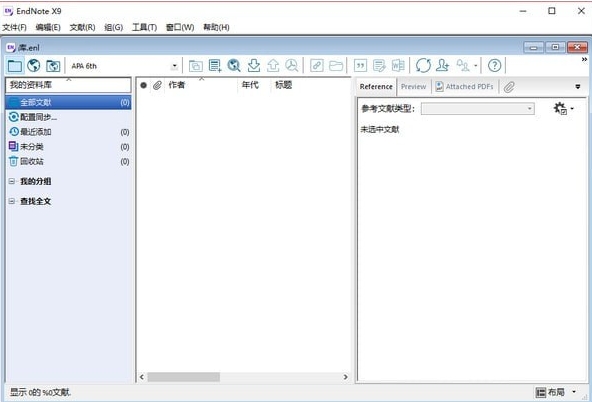592x402 pixels.
Task: Click the 未选中文献 text
Action: 380,129
